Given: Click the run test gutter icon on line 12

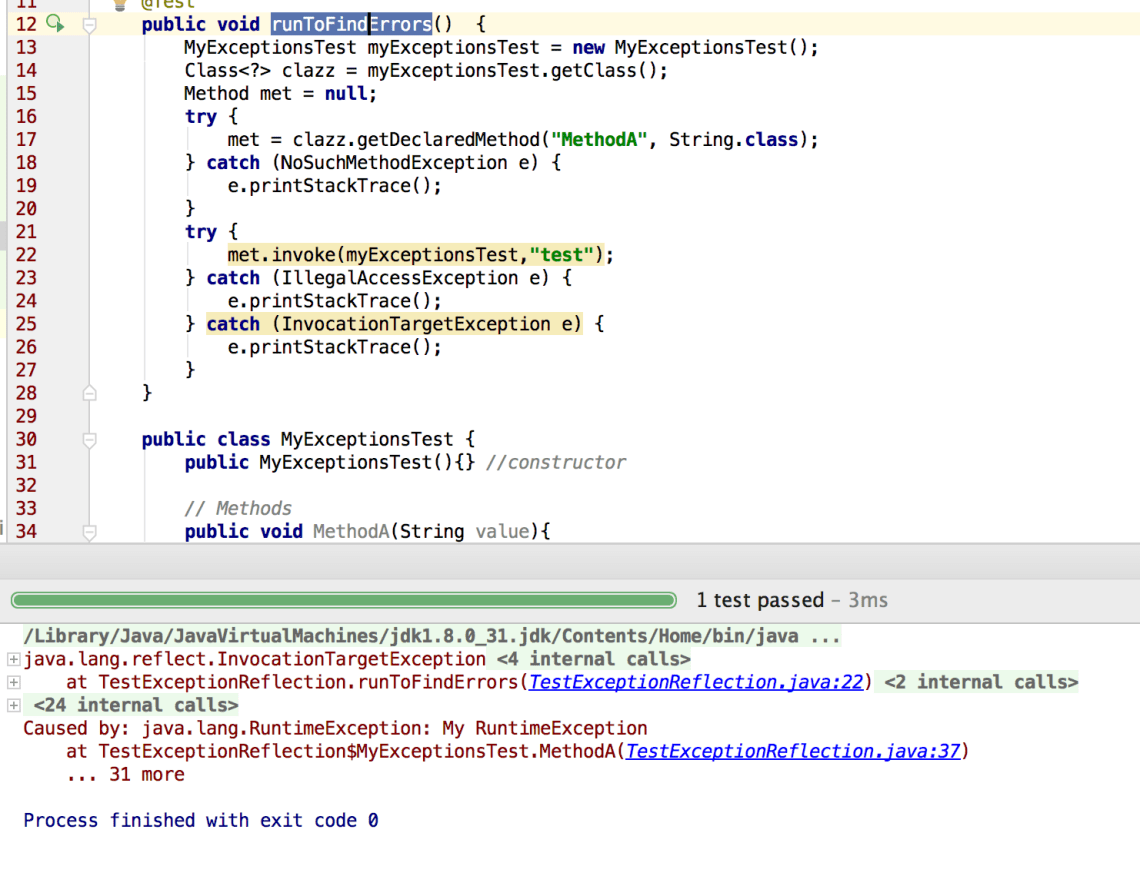Looking at the screenshot, I should 54,24.
